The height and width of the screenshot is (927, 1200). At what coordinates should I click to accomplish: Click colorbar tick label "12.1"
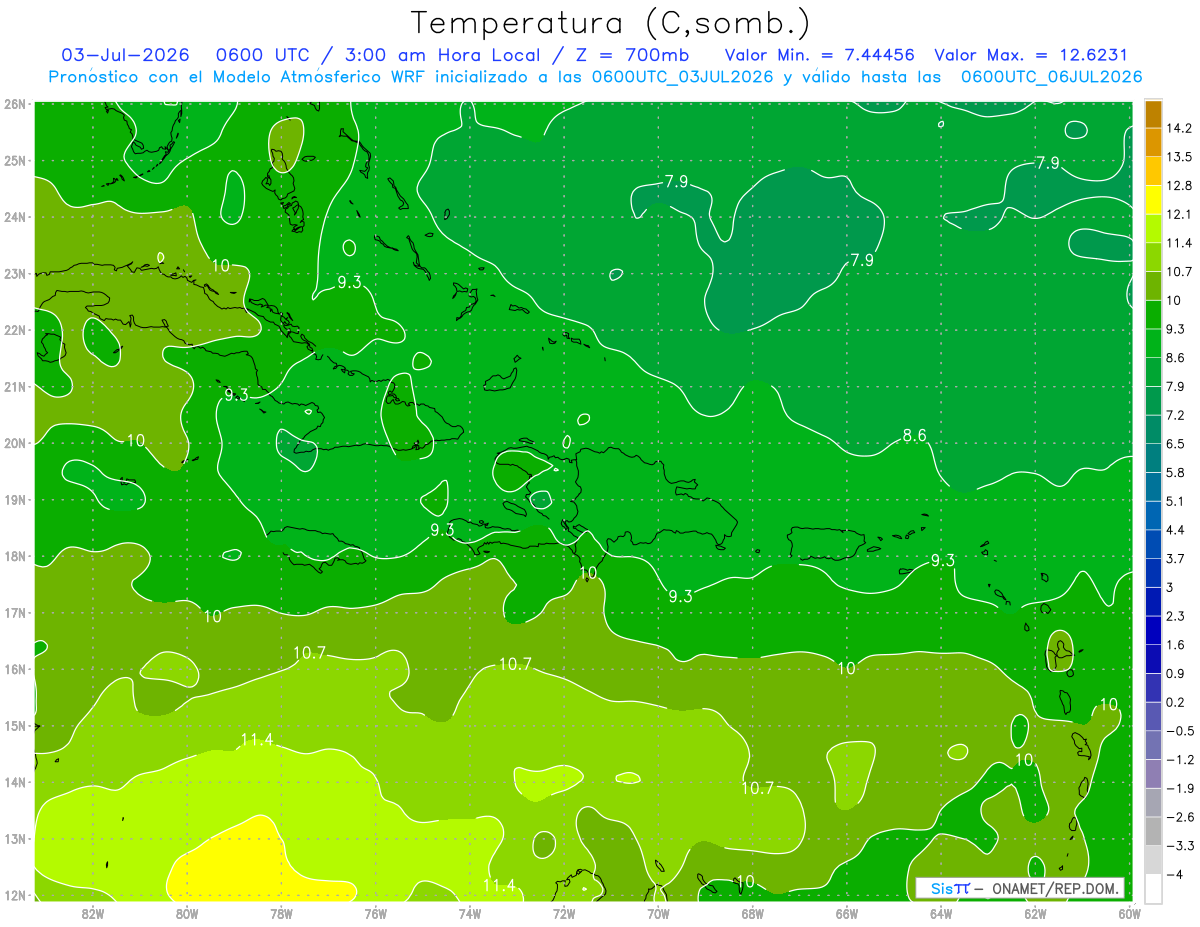click(1180, 214)
